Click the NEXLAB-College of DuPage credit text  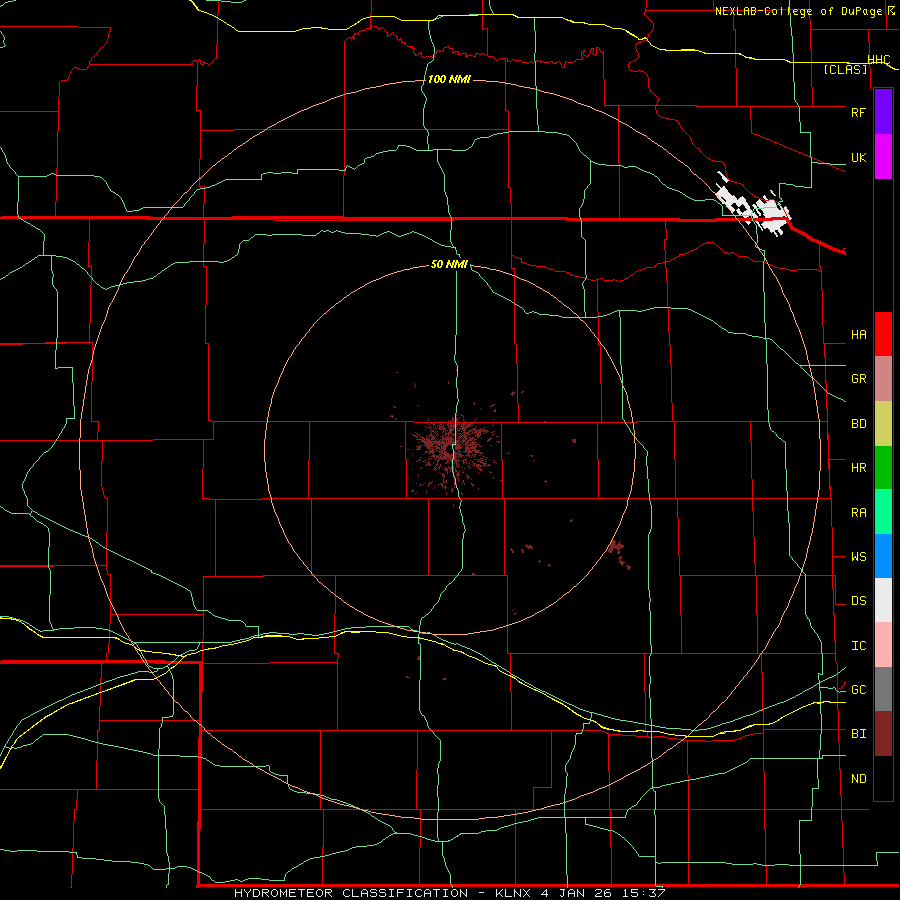798,11
